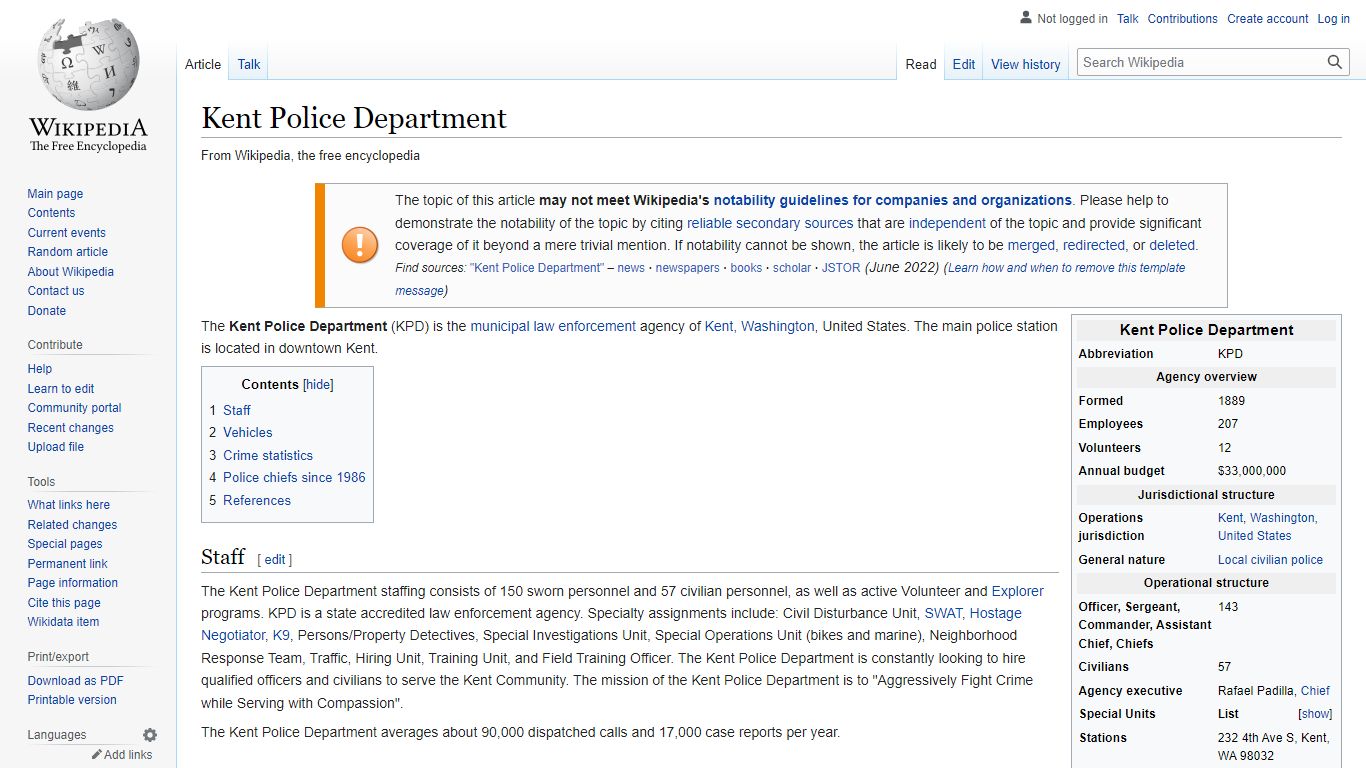Open the Talk tab
The height and width of the screenshot is (768, 1366).
tap(249, 64)
